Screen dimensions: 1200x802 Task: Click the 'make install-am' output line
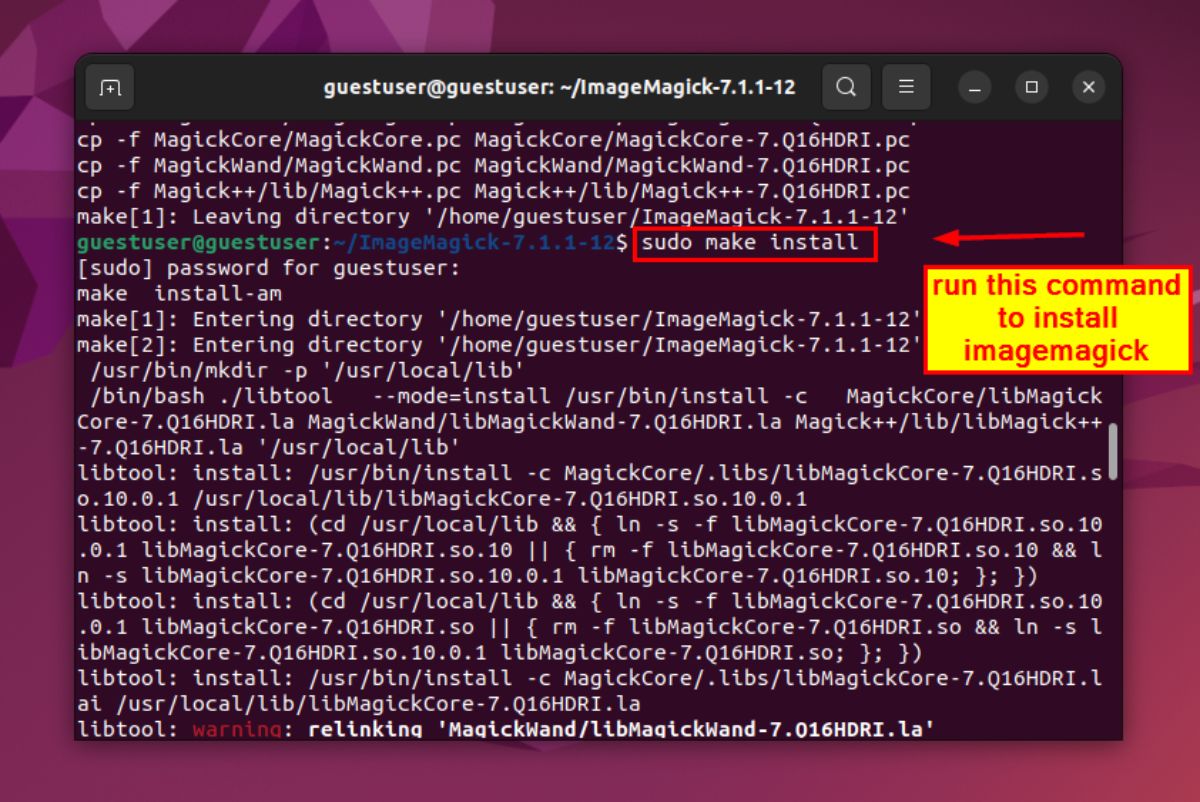(x=180, y=294)
